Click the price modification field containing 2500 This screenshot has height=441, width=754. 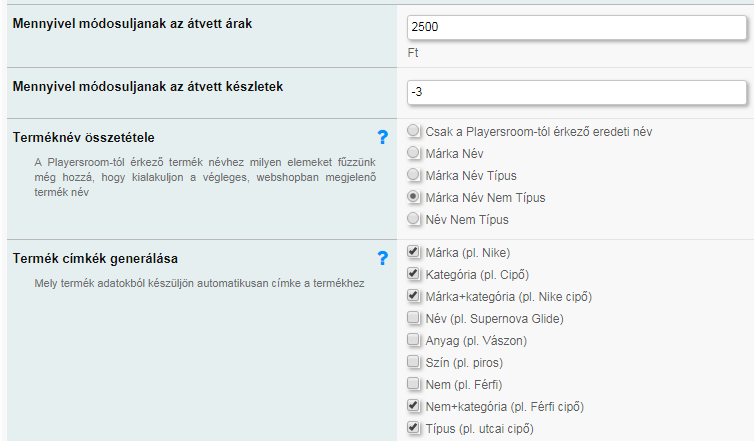tap(577, 28)
